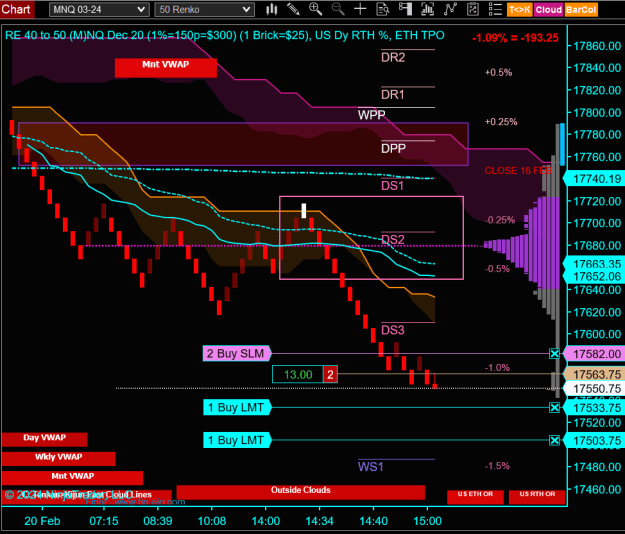This screenshot has width=625, height=534.
Task: Click the -1.0% level label
Action: click(497, 367)
